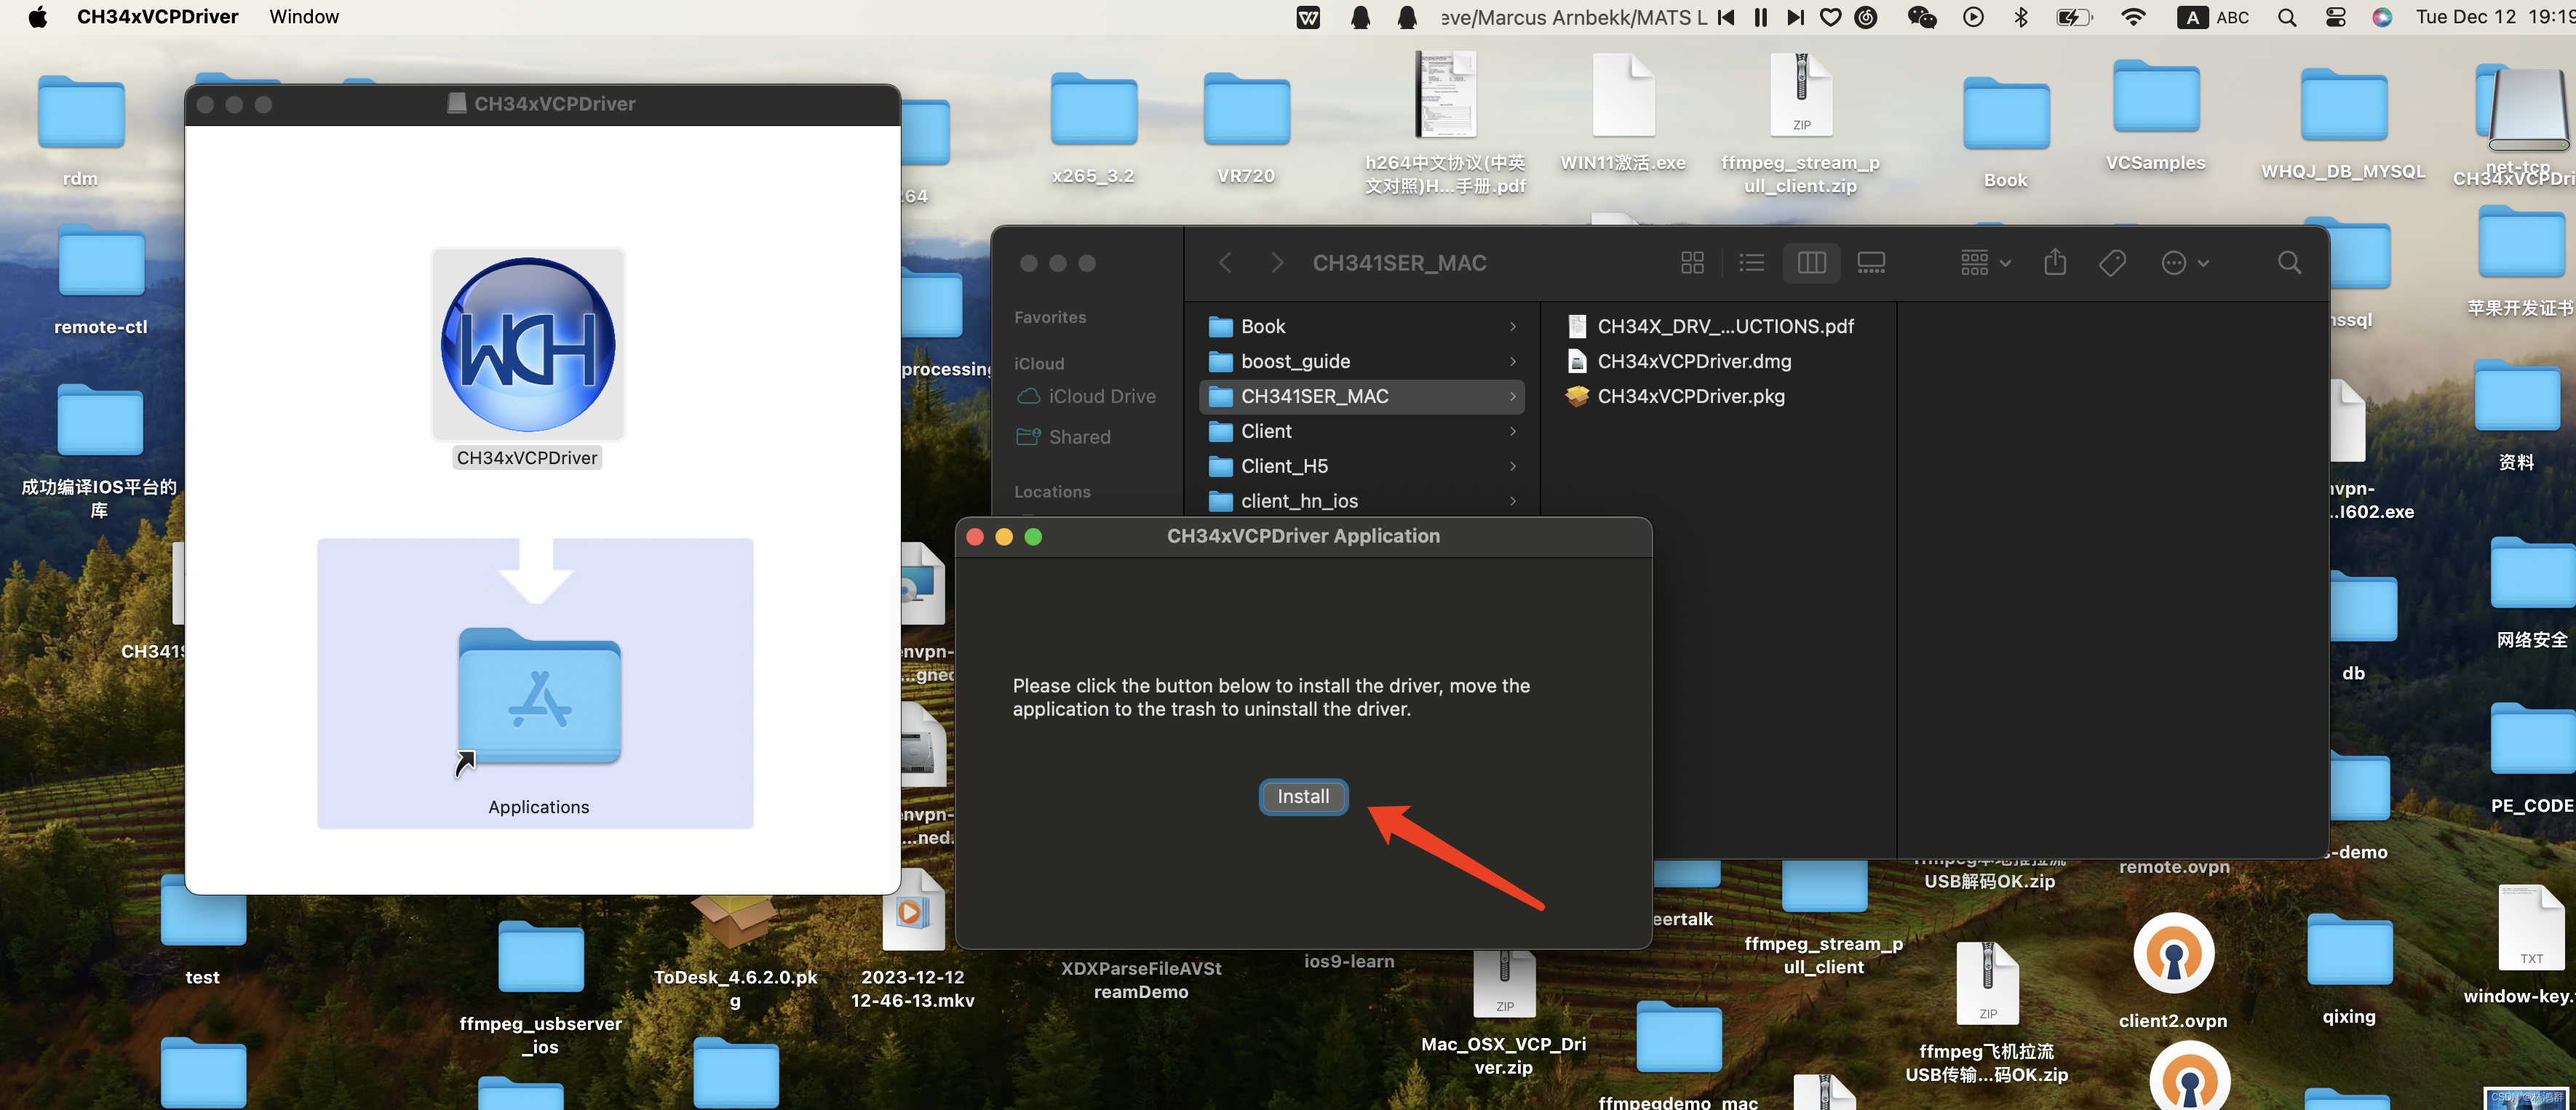Expand the Book folder chevron
2576x1110 pixels.
click(1513, 326)
